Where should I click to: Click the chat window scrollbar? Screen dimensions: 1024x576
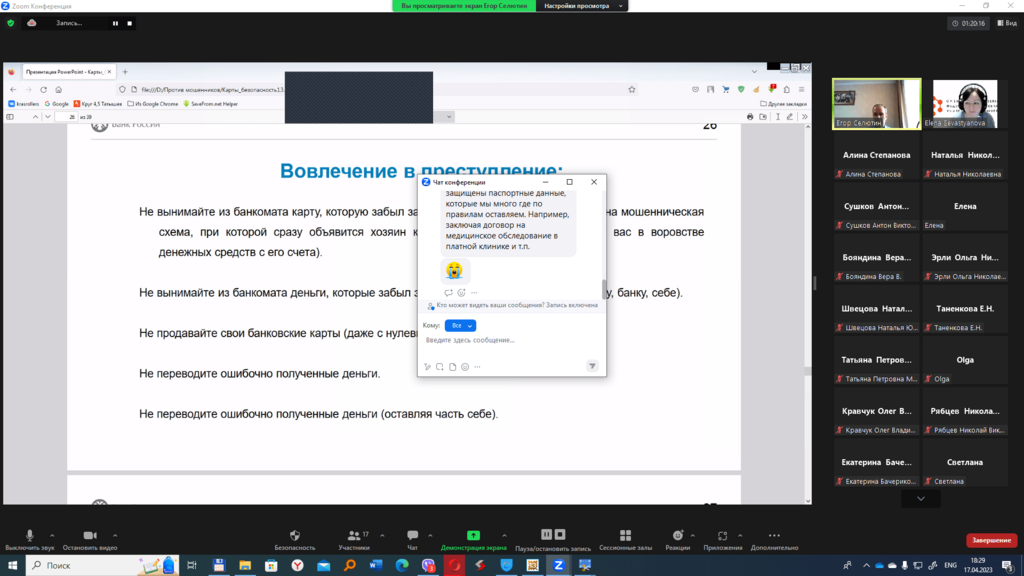pos(604,288)
